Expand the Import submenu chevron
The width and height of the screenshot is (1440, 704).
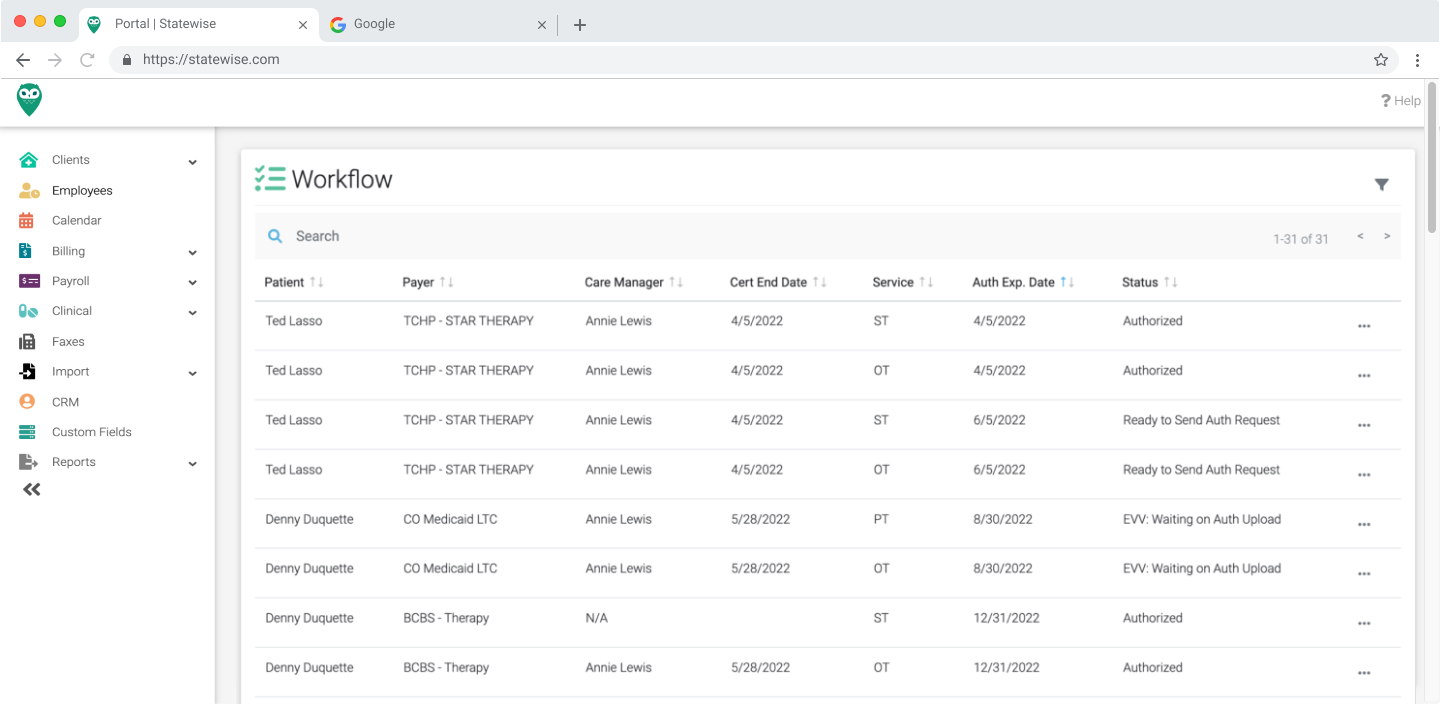point(192,374)
